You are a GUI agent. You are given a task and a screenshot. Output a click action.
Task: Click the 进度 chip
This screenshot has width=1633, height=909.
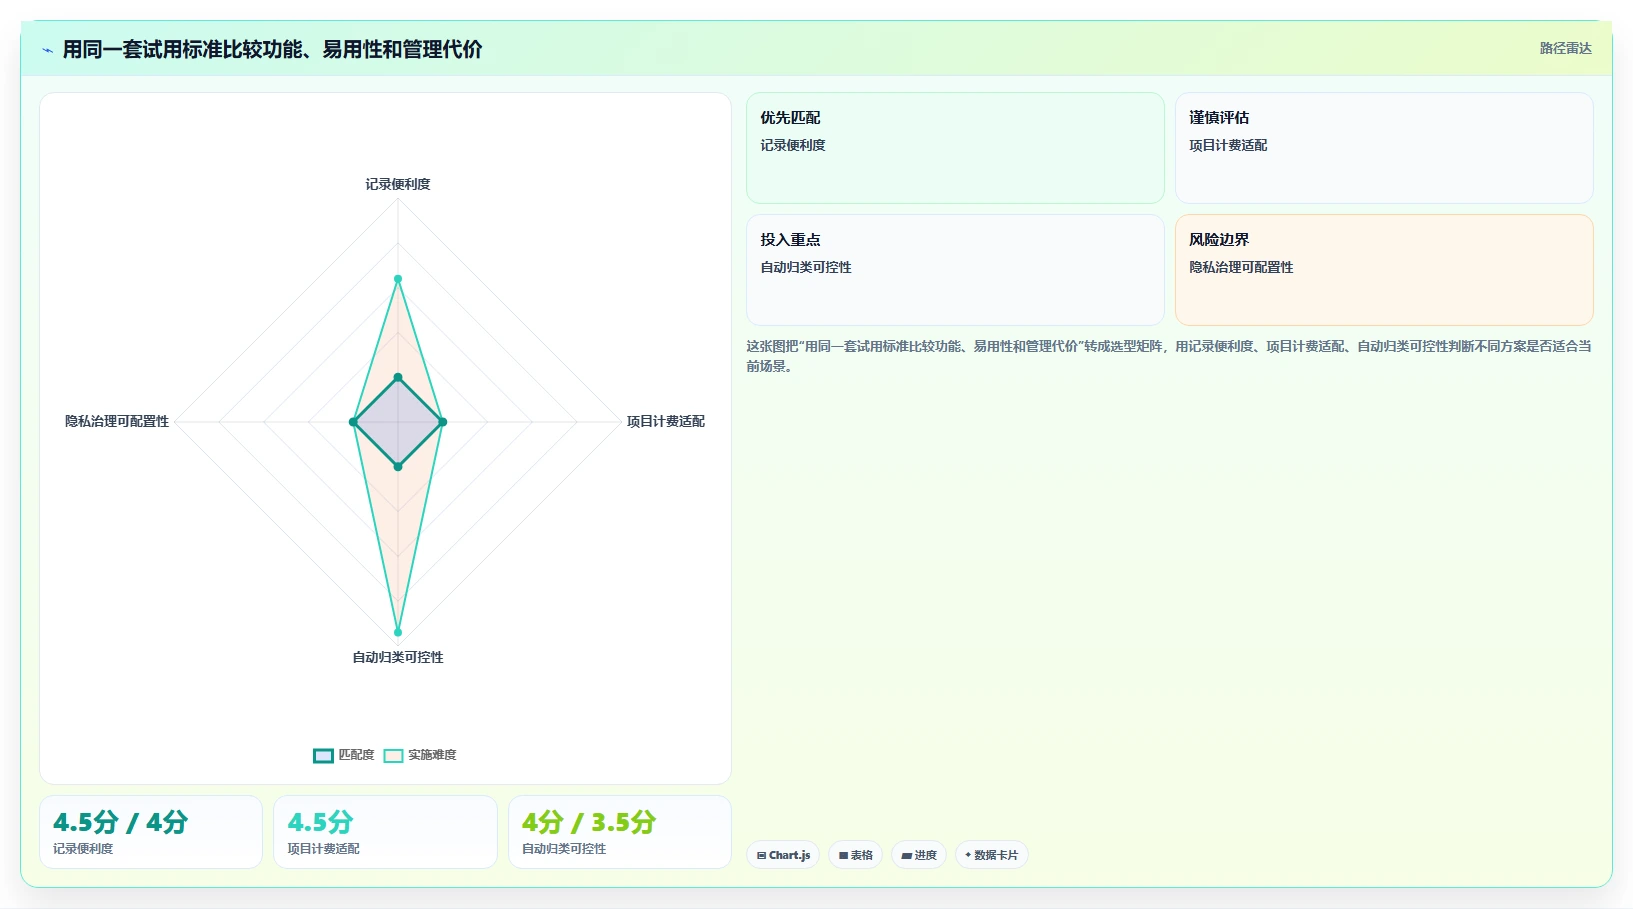click(919, 855)
